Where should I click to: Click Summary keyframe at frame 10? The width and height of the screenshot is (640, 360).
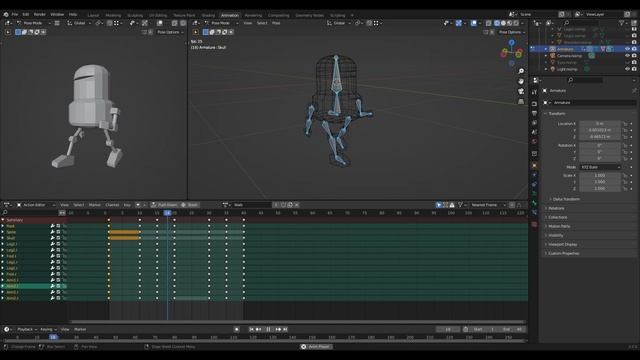click(x=140, y=220)
